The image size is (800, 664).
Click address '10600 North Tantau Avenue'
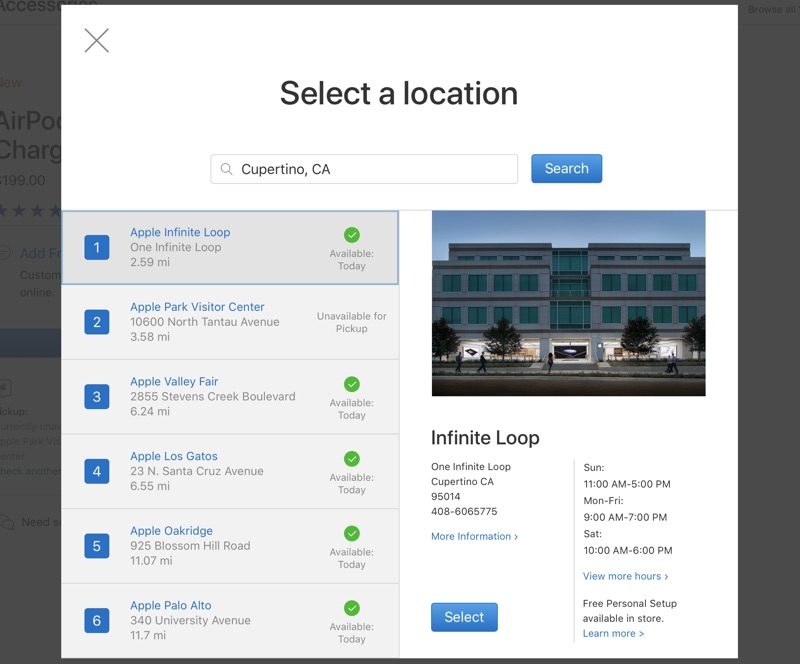[205, 322]
